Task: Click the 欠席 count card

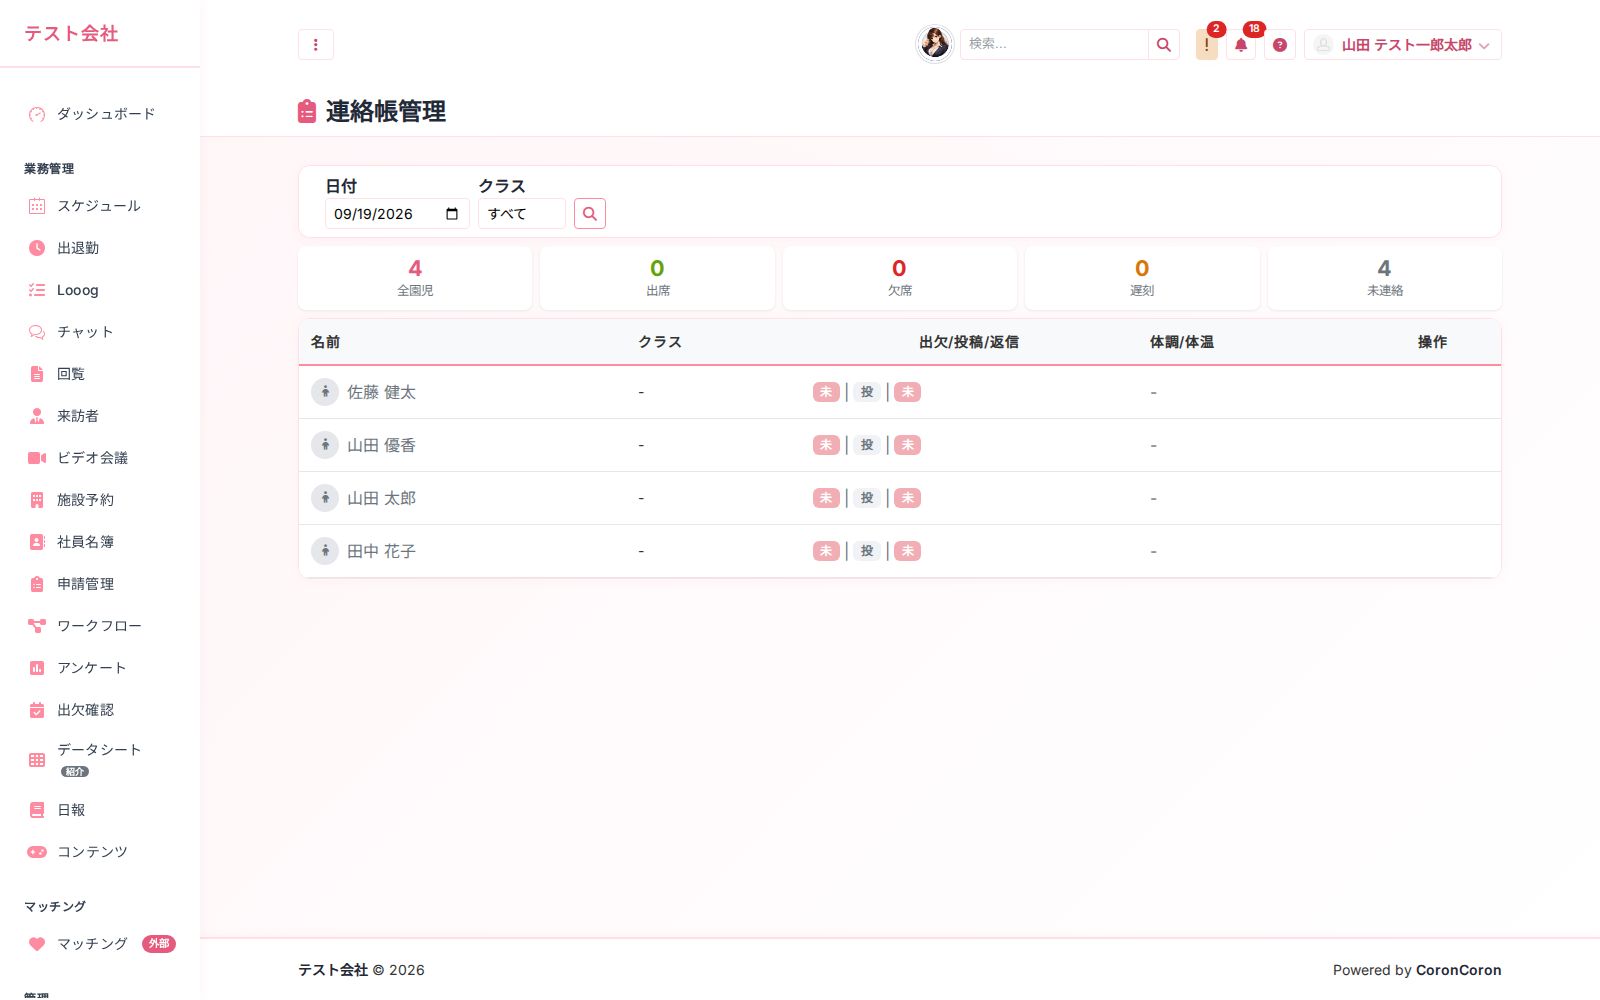Action: pyautogui.click(x=899, y=278)
